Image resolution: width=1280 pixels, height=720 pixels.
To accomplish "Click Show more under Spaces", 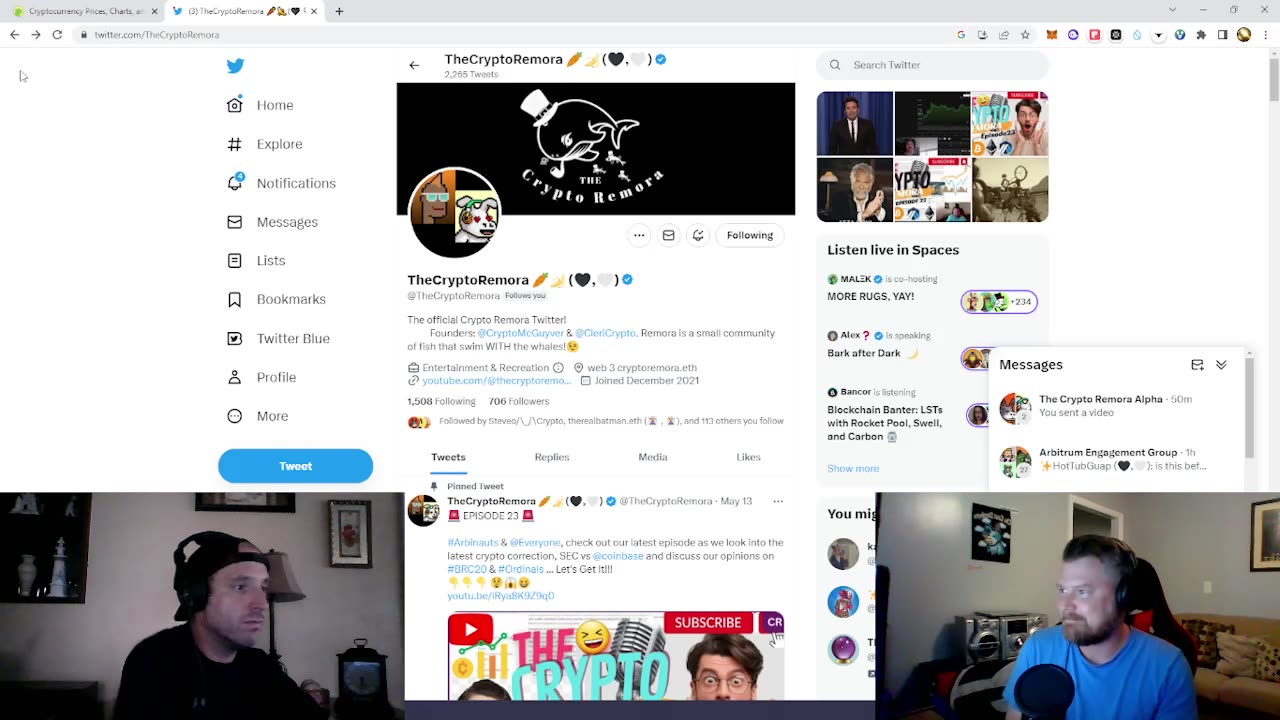I will point(853,468).
